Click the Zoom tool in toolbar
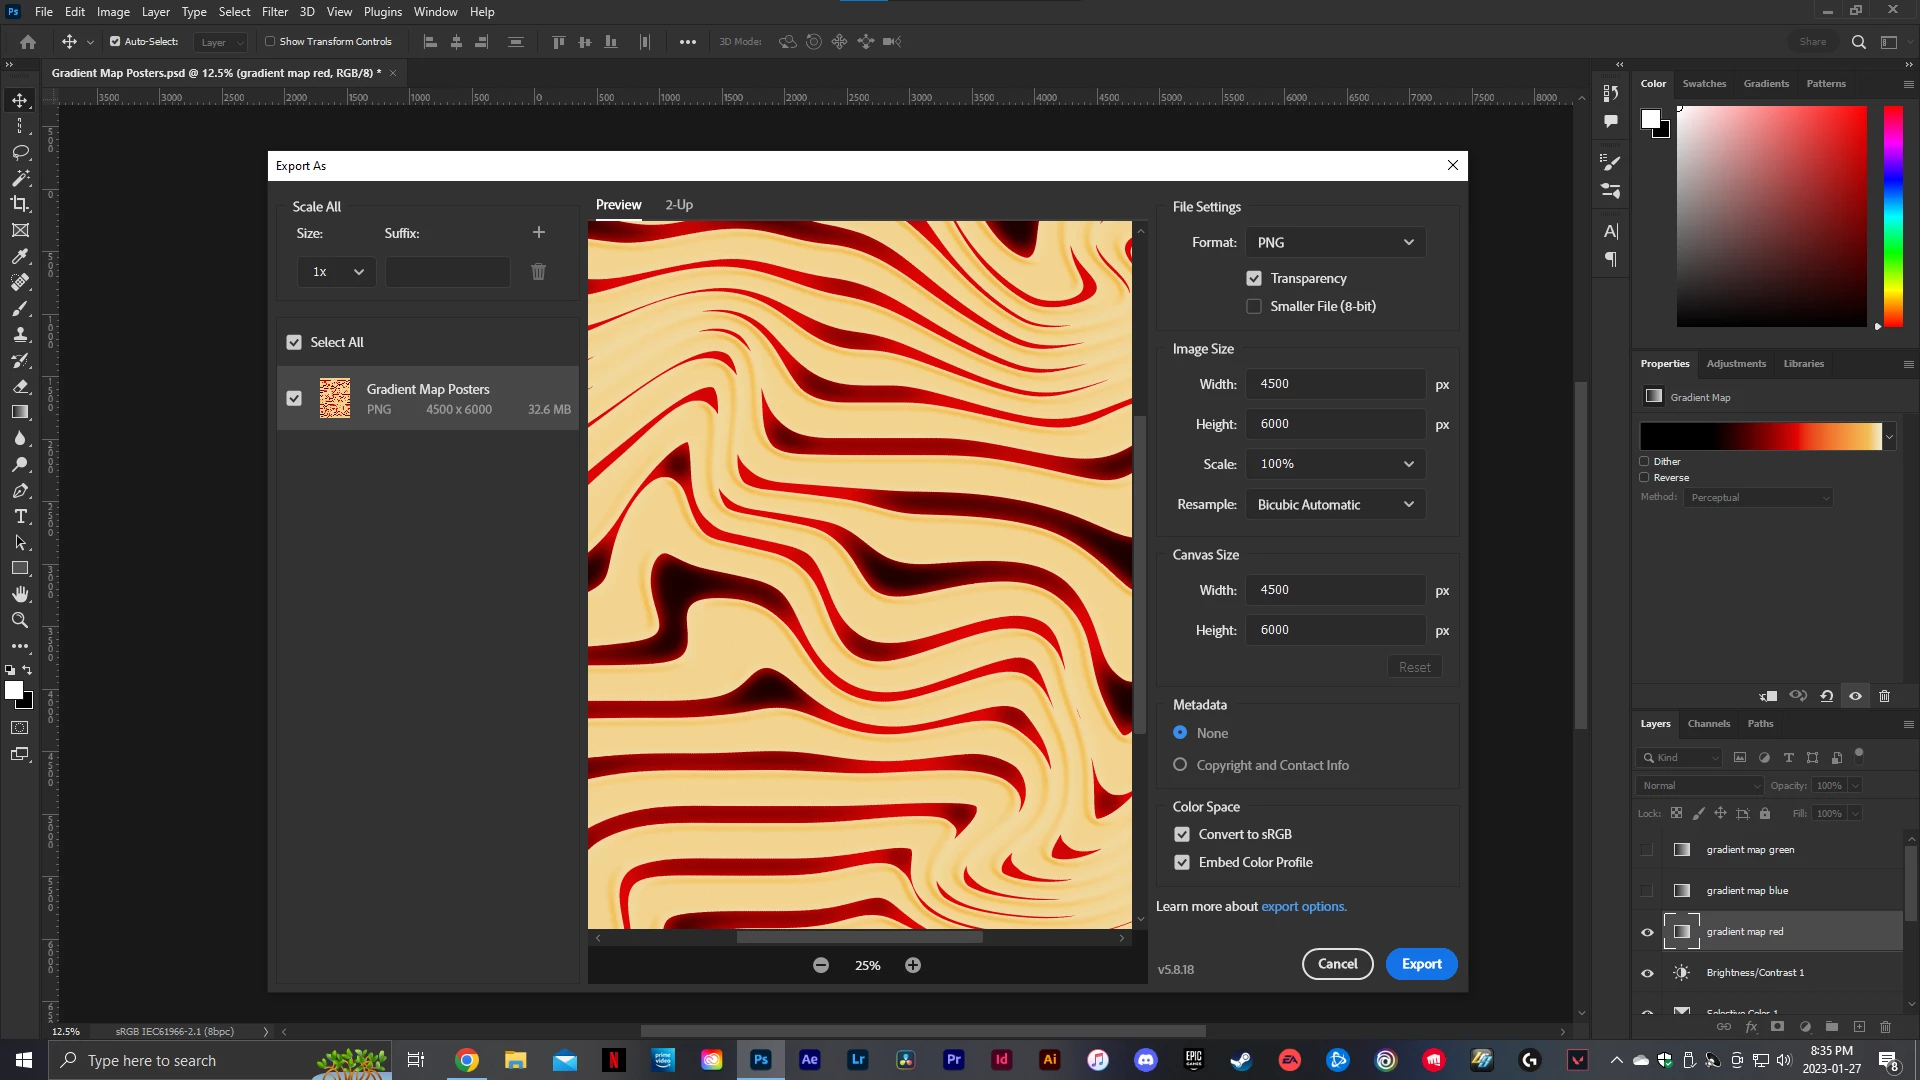 20,620
